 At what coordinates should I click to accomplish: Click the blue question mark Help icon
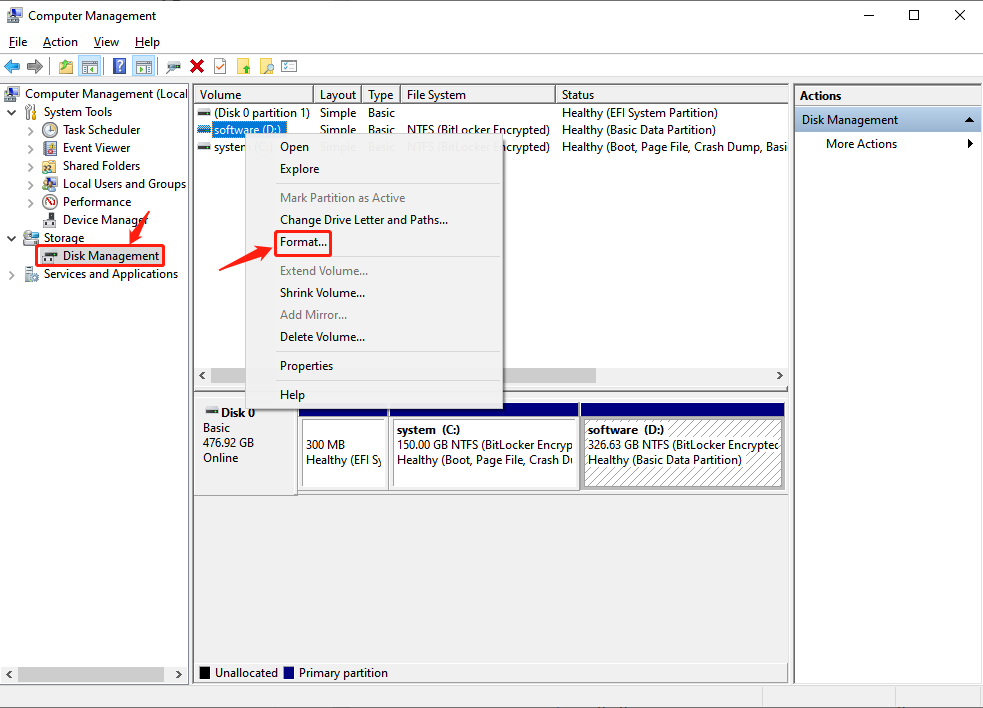(119, 66)
